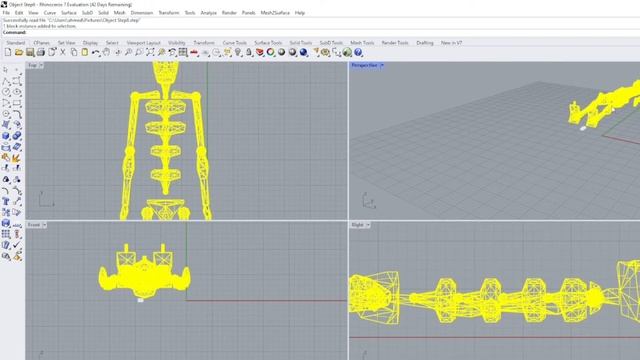Switch to the Drafting tab
This screenshot has height=360, width=640.
coord(424,43)
